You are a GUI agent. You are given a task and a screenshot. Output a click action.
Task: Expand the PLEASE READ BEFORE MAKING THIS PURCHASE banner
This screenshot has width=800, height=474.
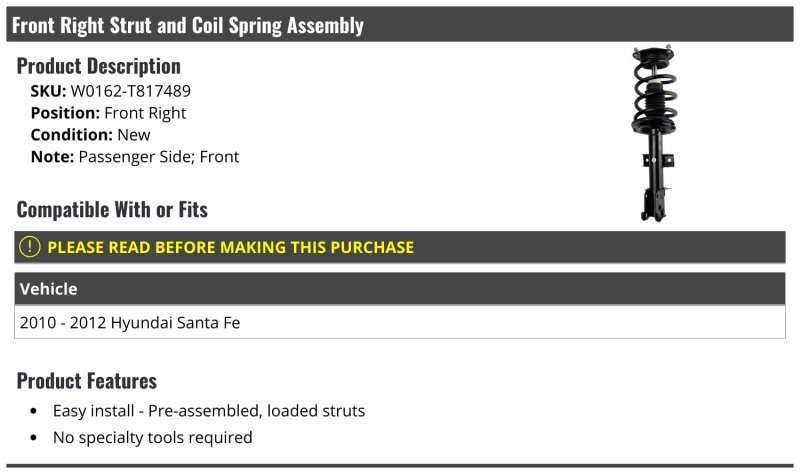click(399, 247)
